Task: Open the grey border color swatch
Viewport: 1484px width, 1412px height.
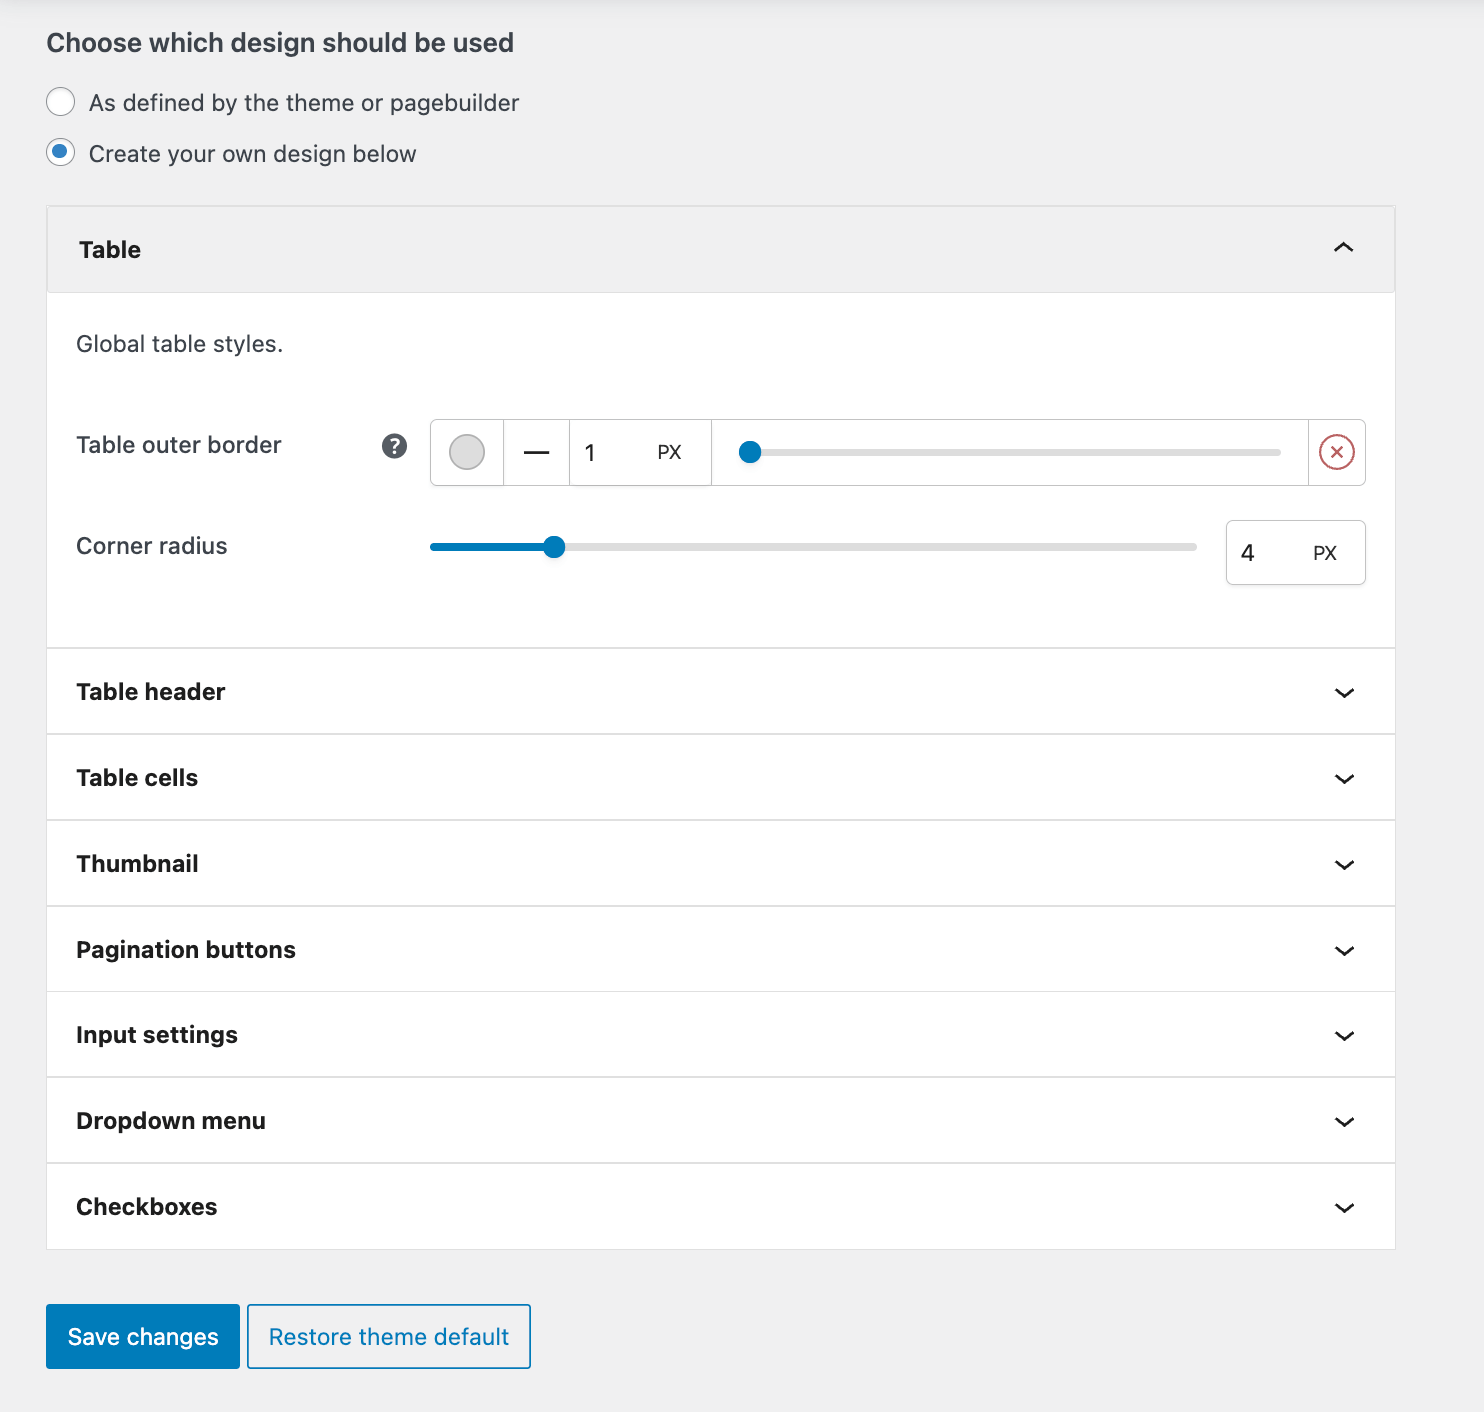Action: [x=467, y=453]
